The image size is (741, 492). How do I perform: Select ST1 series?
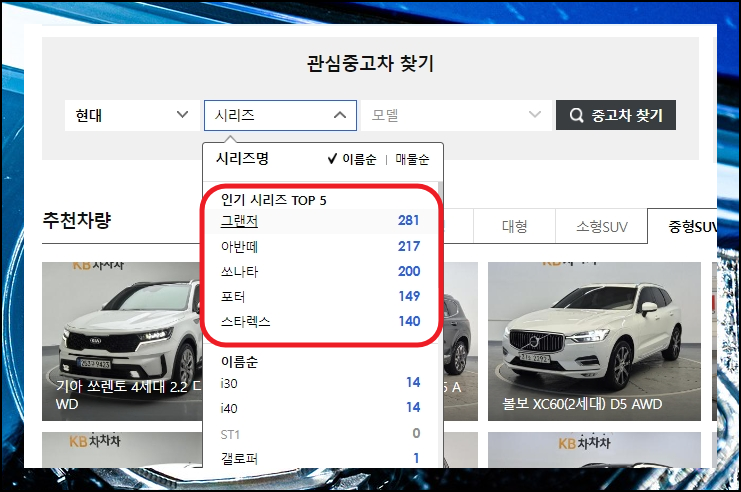click(320, 433)
